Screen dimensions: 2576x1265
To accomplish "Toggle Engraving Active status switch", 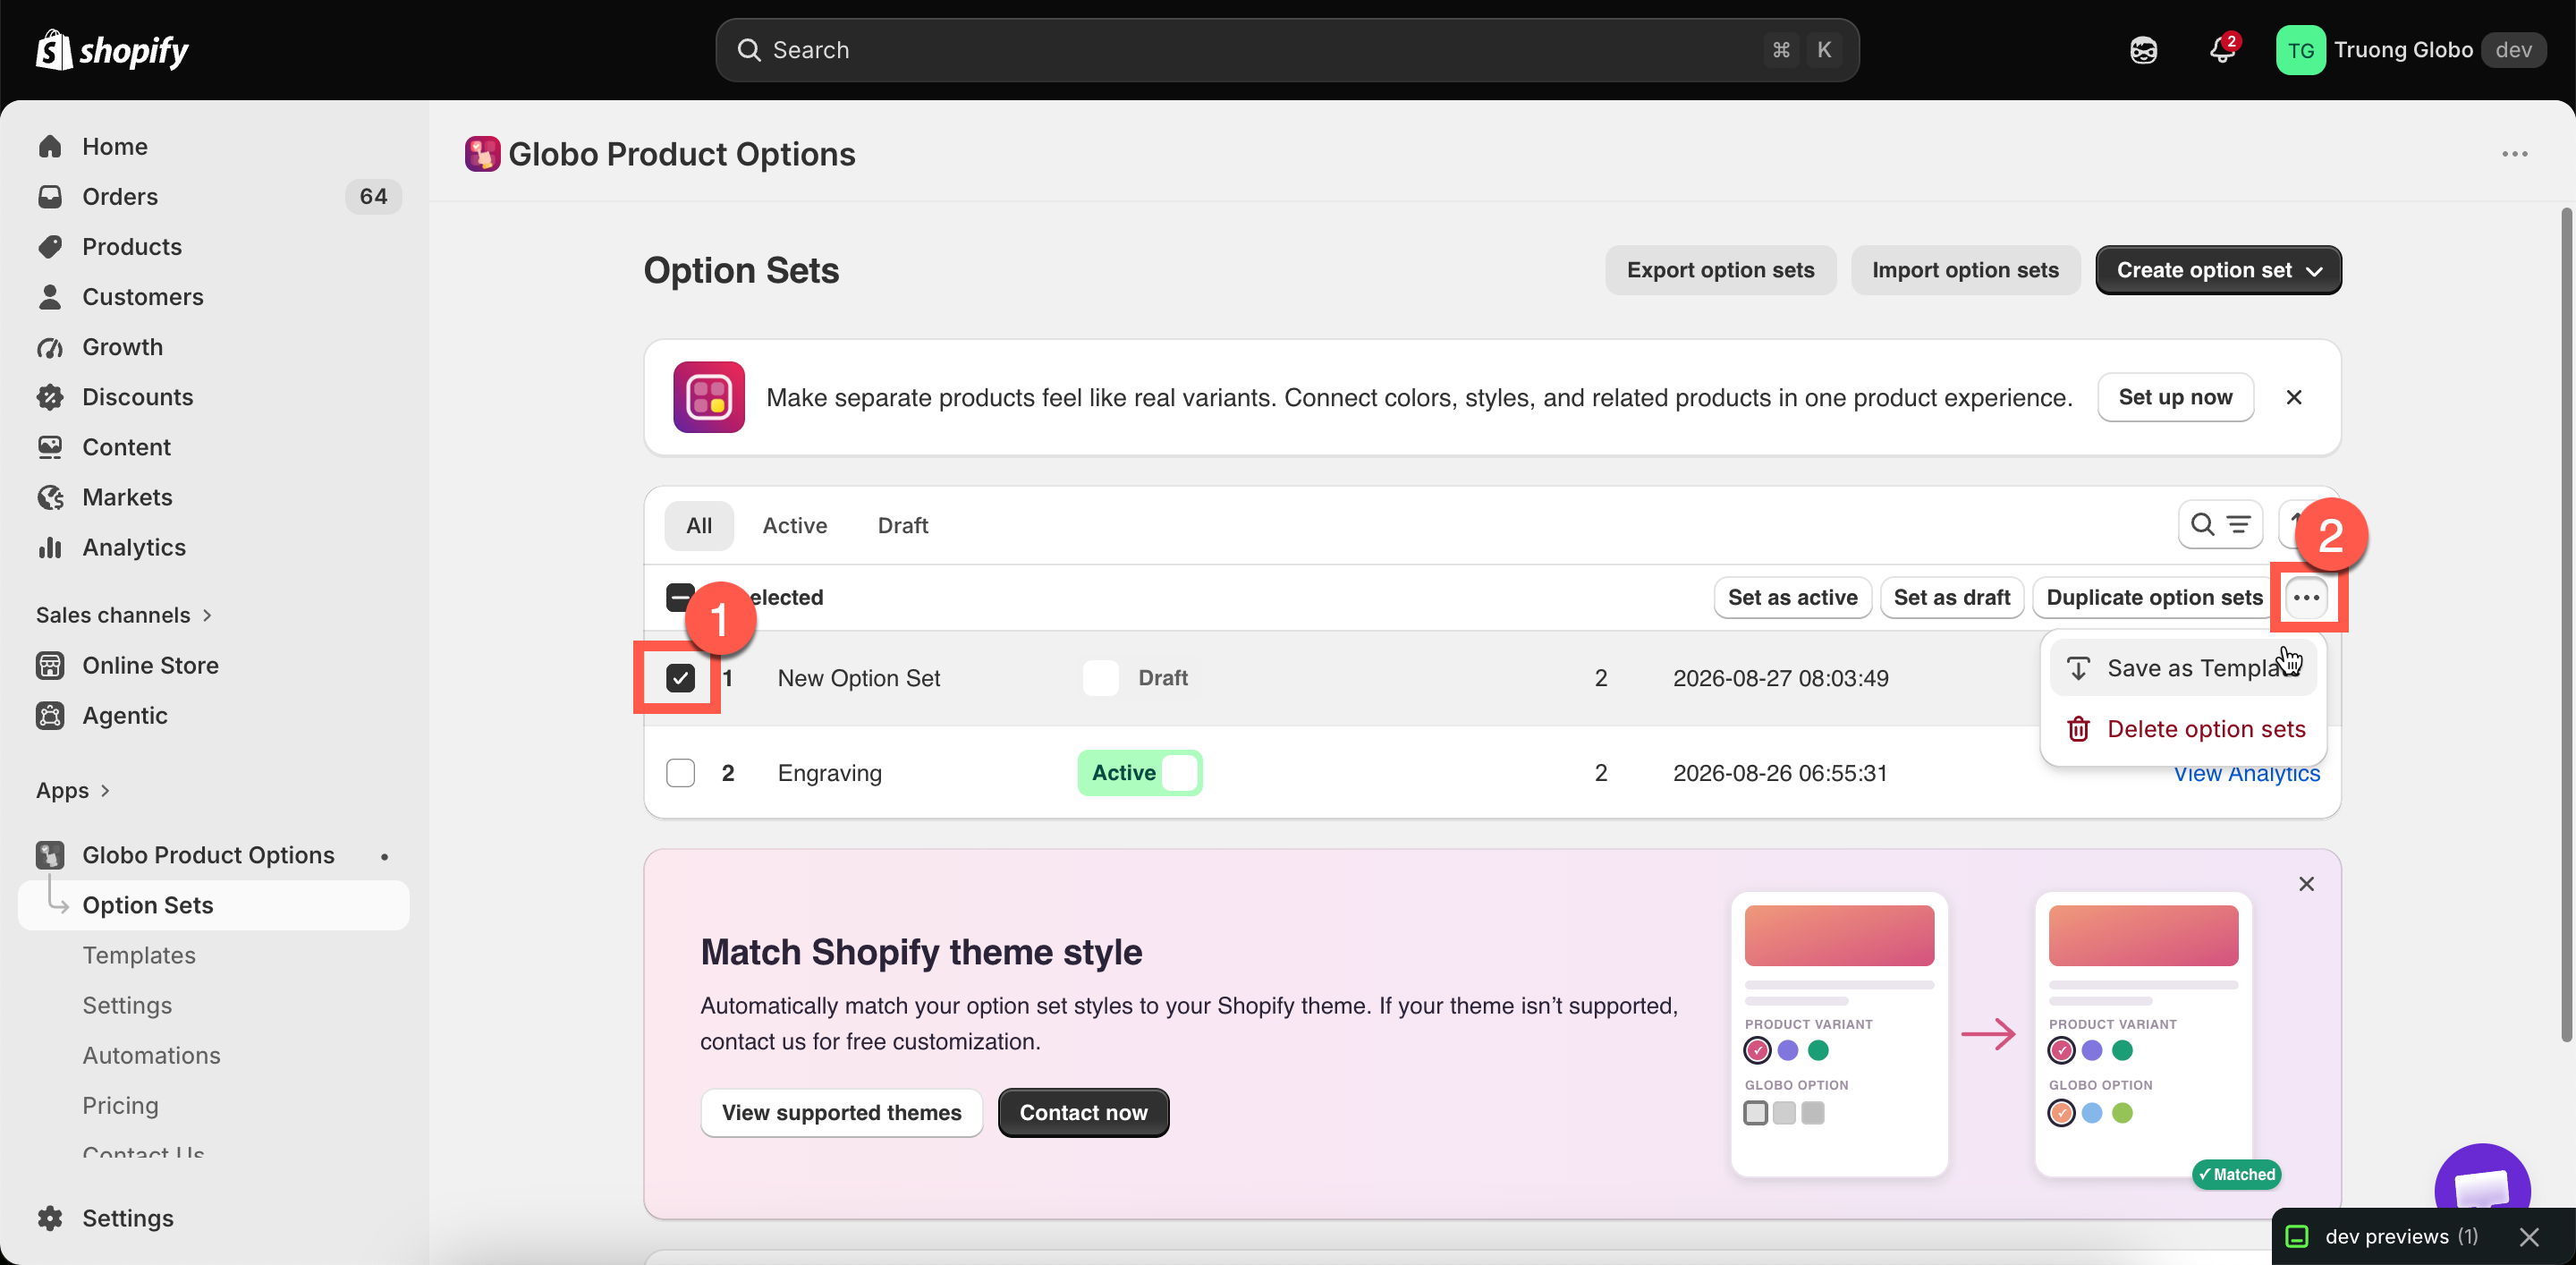I will click(x=1140, y=773).
